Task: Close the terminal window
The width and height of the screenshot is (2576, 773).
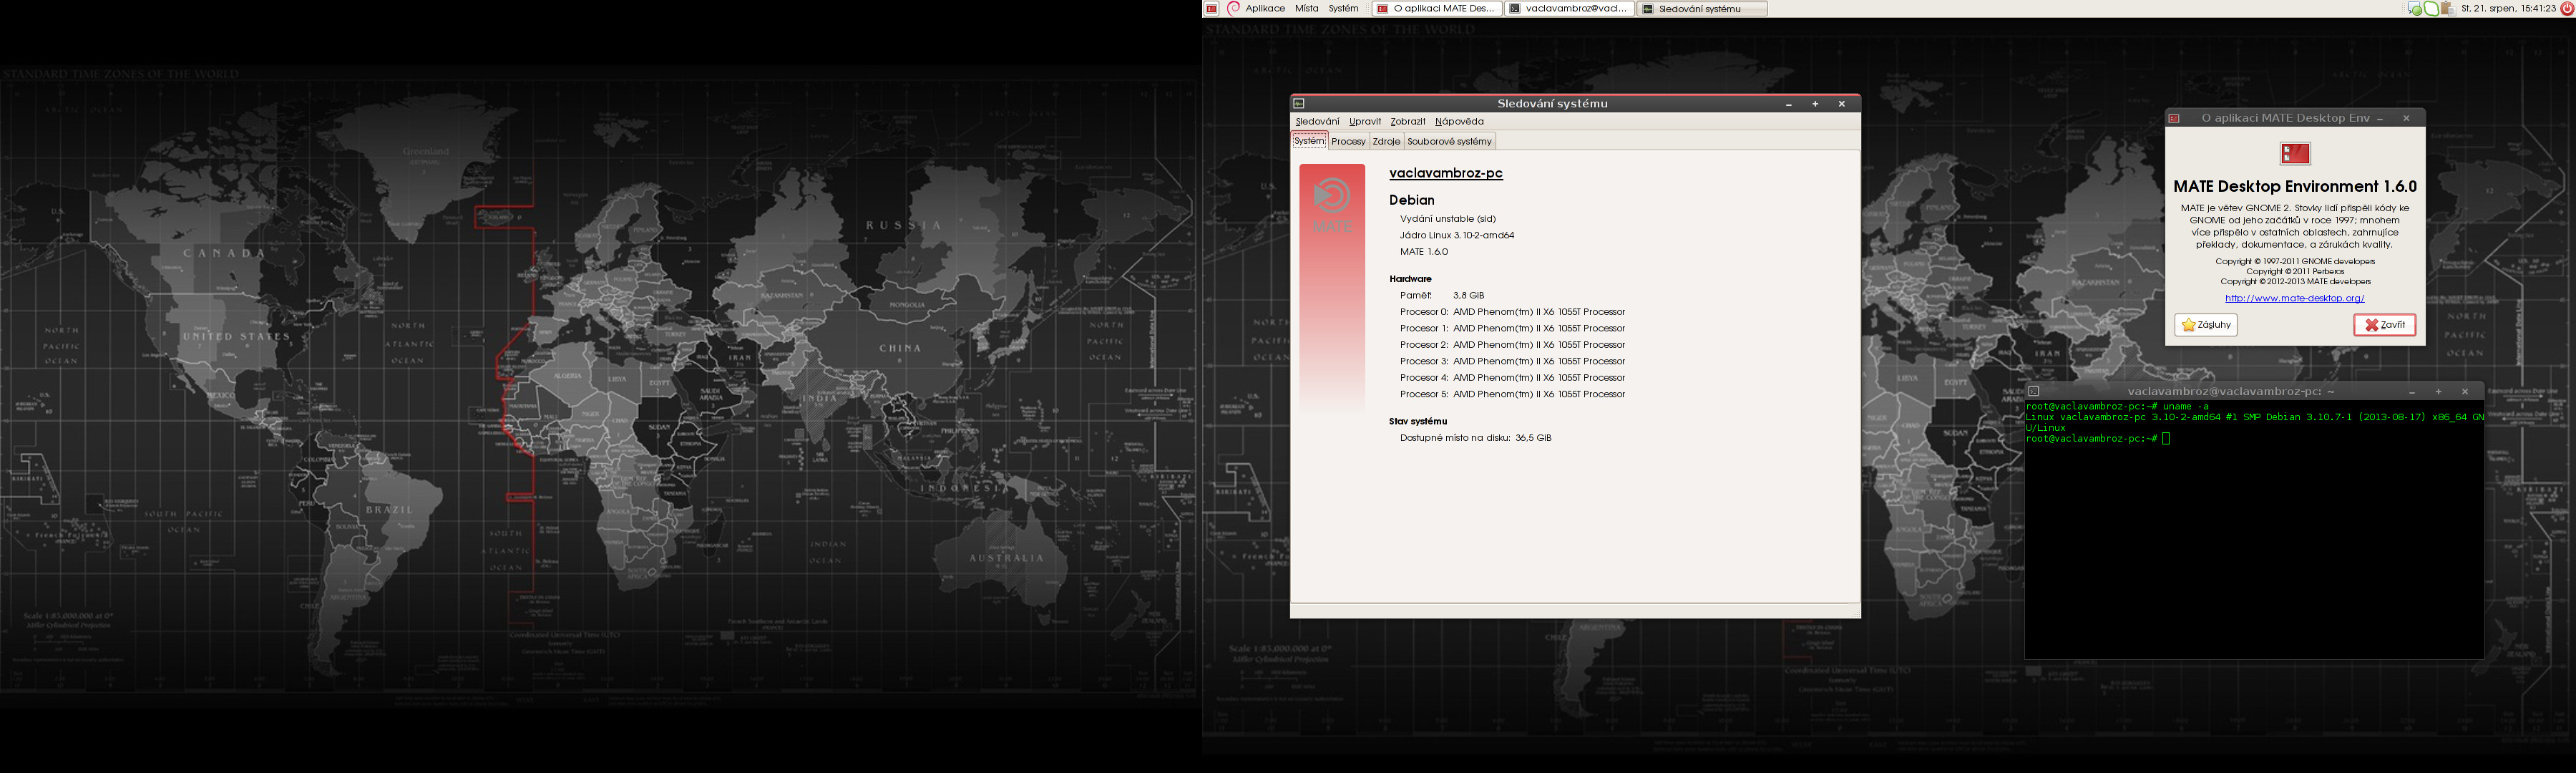Action: coord(2464,391)
